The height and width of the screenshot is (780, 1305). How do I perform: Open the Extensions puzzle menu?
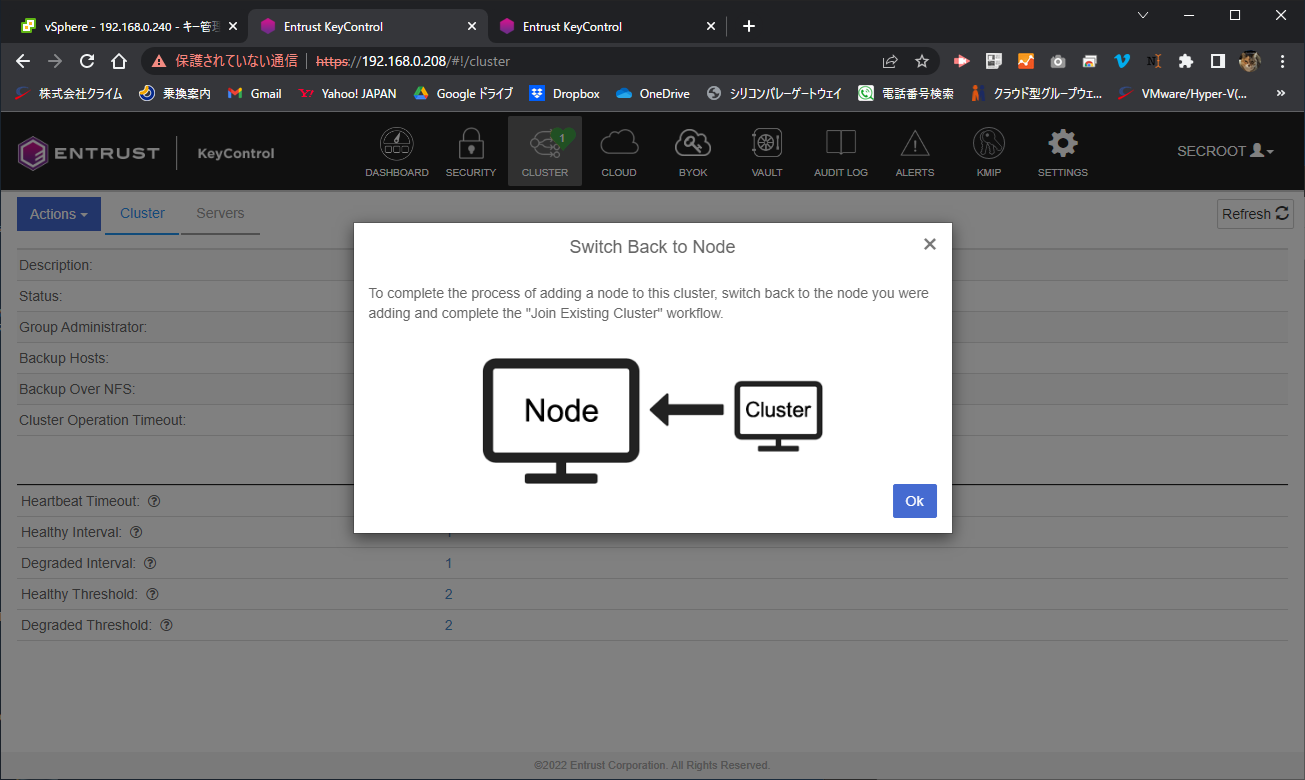point(1186,61)
